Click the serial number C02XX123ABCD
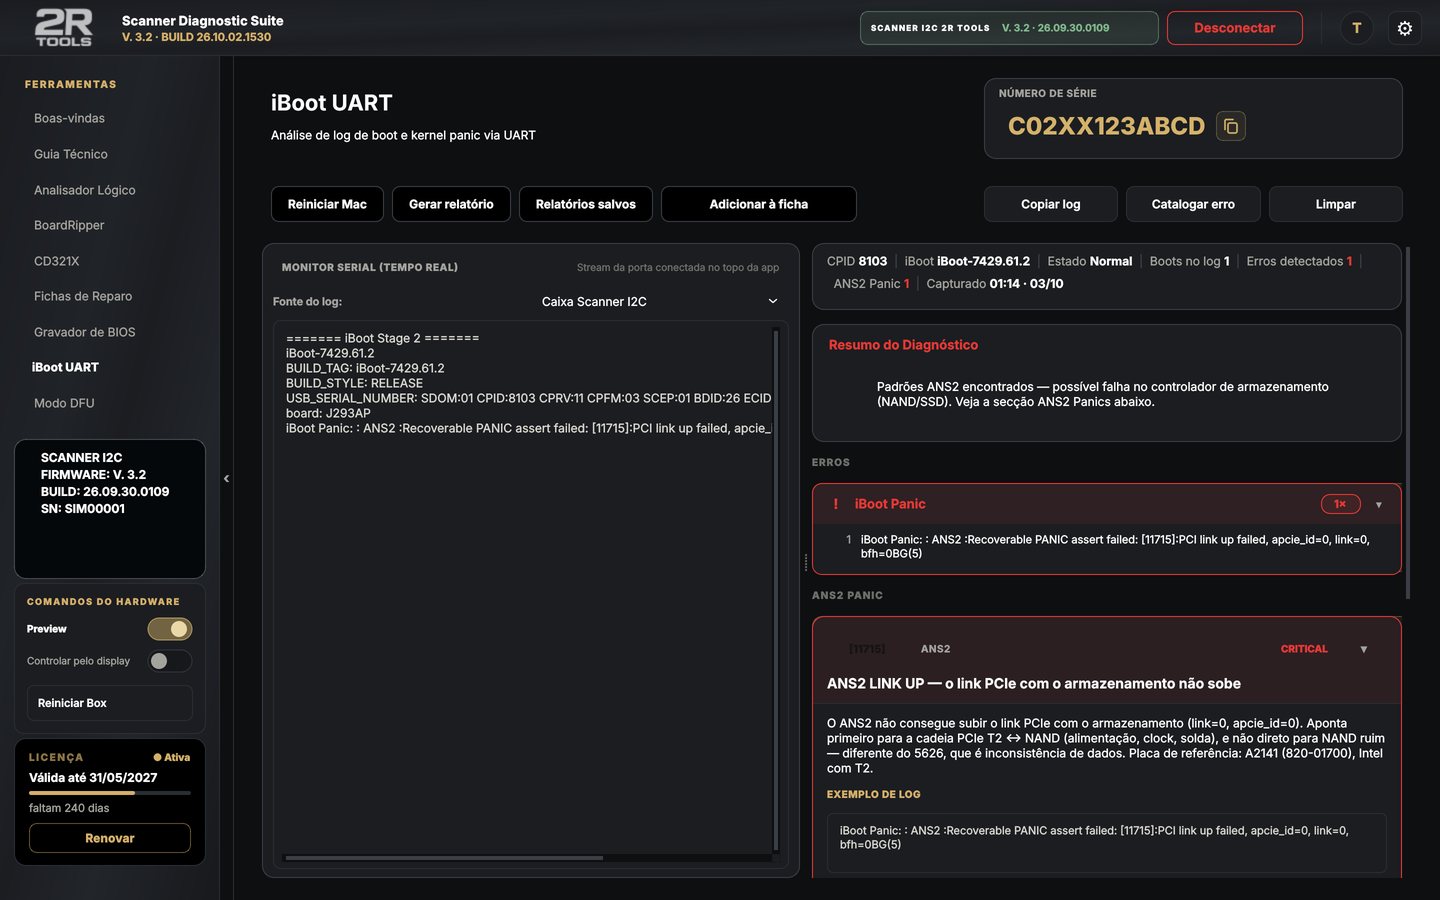The image size is (1440, 900). point(1106,126)
